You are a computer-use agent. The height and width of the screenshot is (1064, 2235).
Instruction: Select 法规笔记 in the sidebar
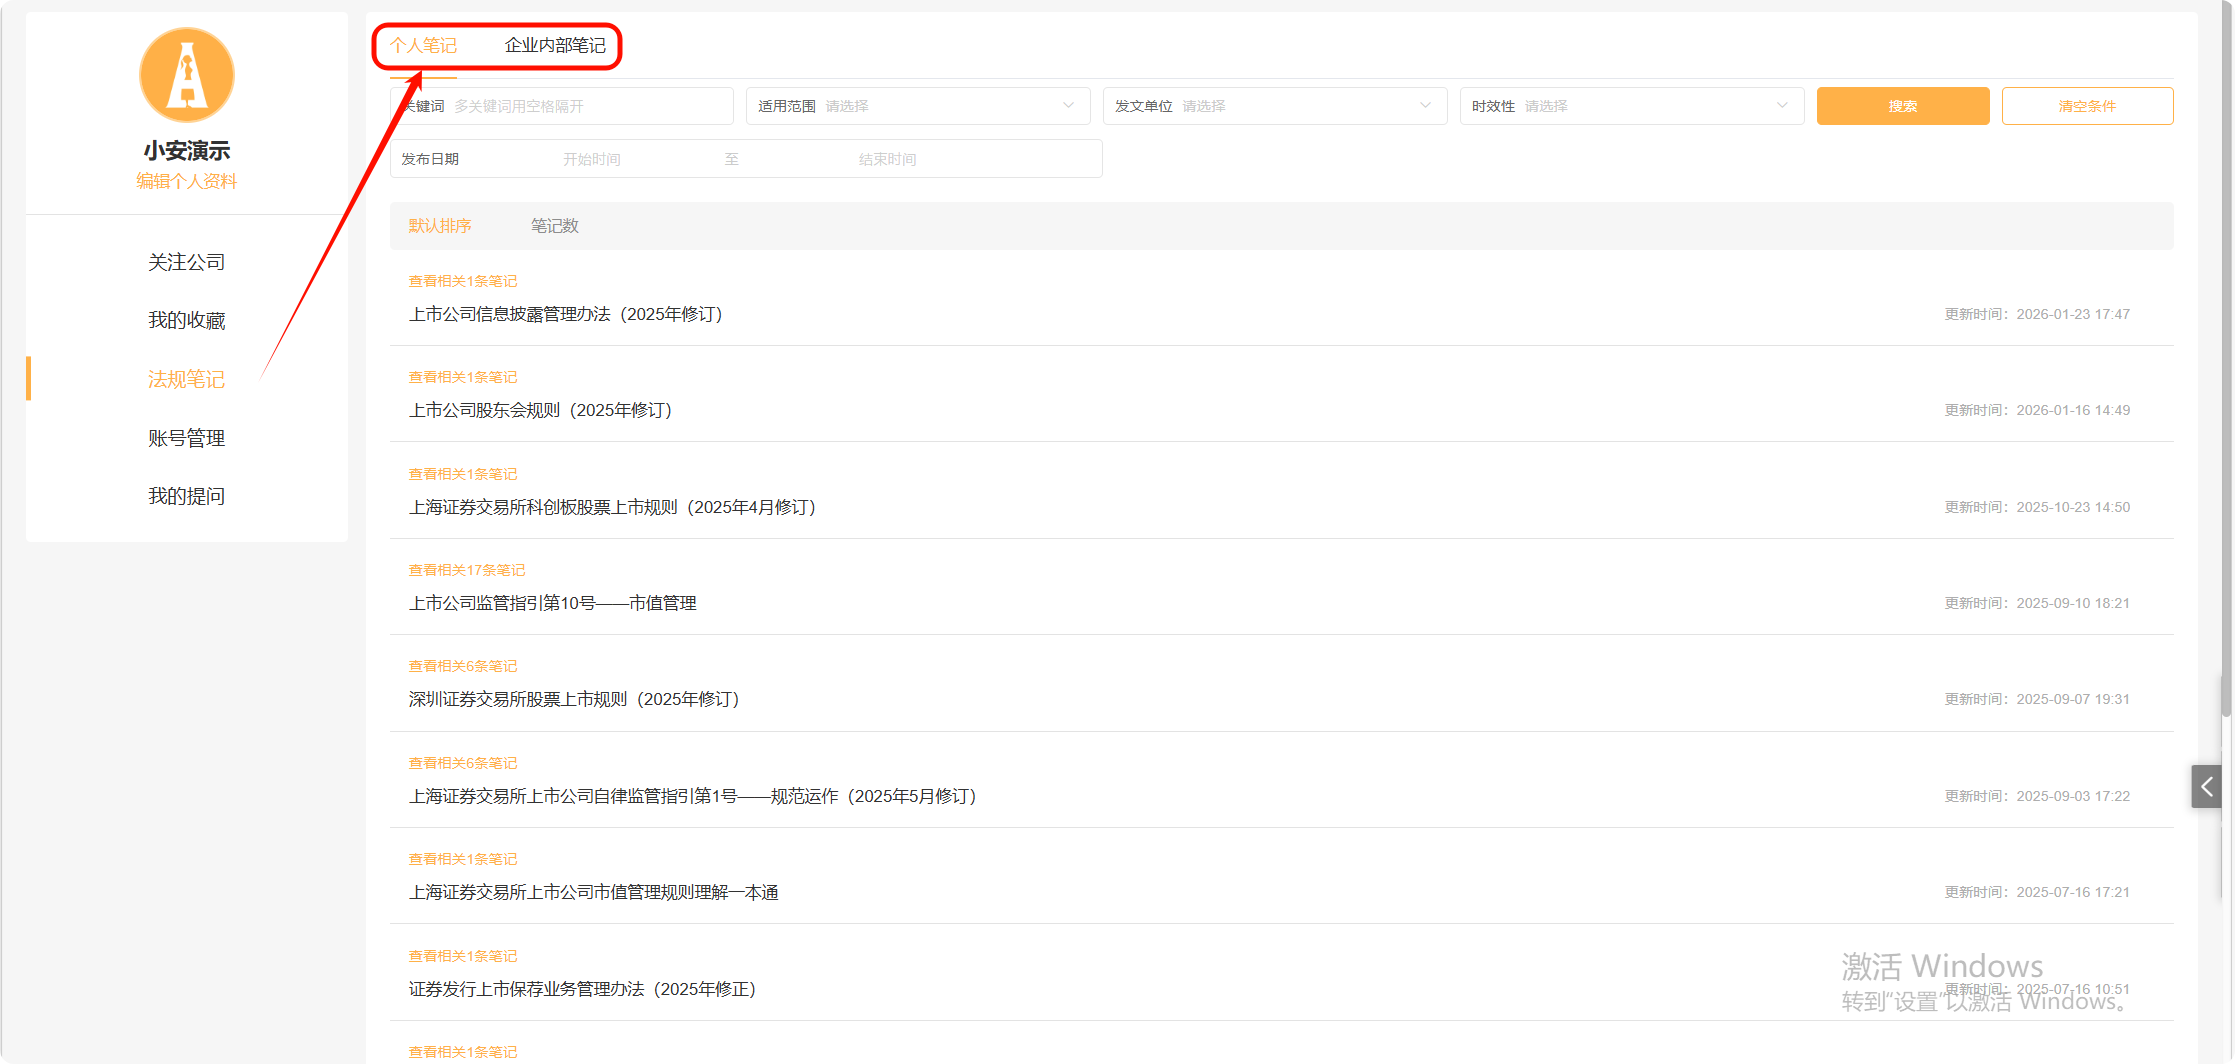coord(187,379)
